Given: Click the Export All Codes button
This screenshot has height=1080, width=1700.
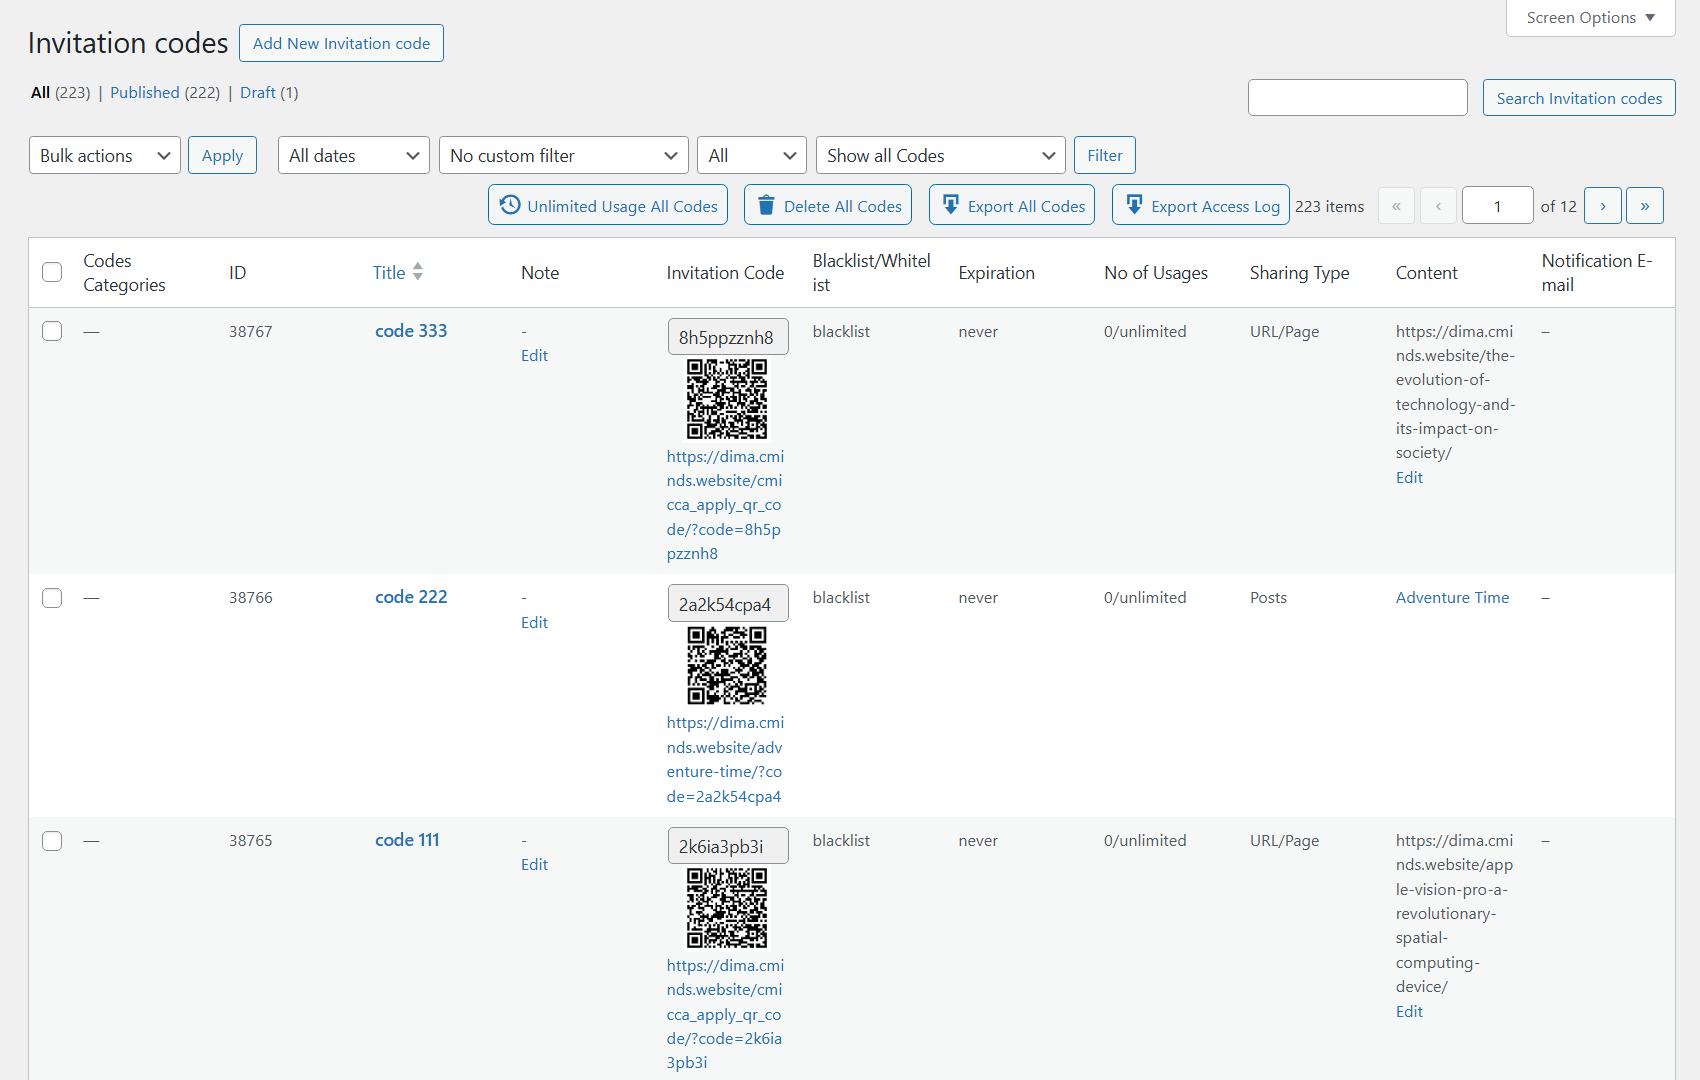Looking at the screenshot, I should click(1012, 205).
